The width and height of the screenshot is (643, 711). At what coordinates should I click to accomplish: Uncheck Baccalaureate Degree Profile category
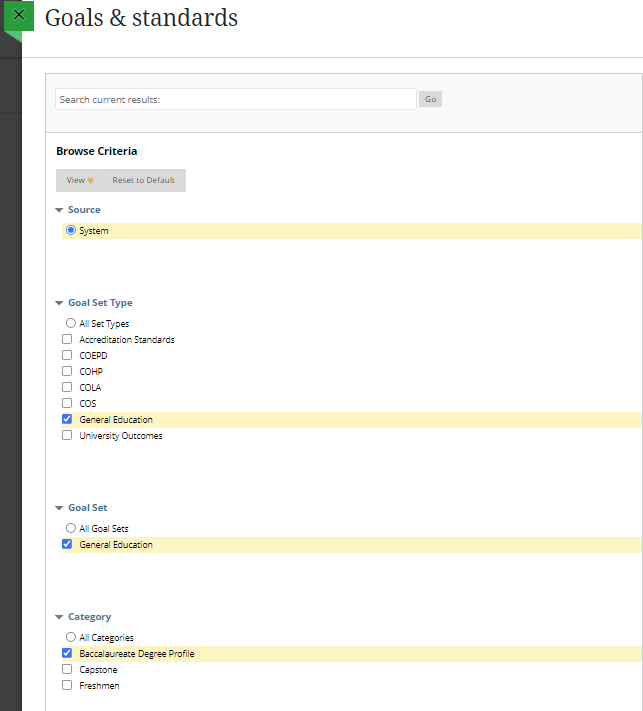(67, 653)
